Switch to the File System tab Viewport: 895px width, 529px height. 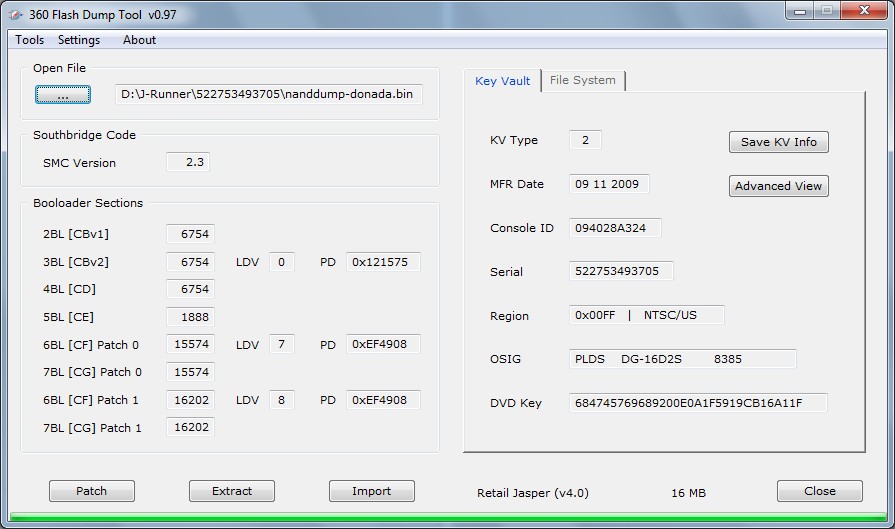(583, 80)
